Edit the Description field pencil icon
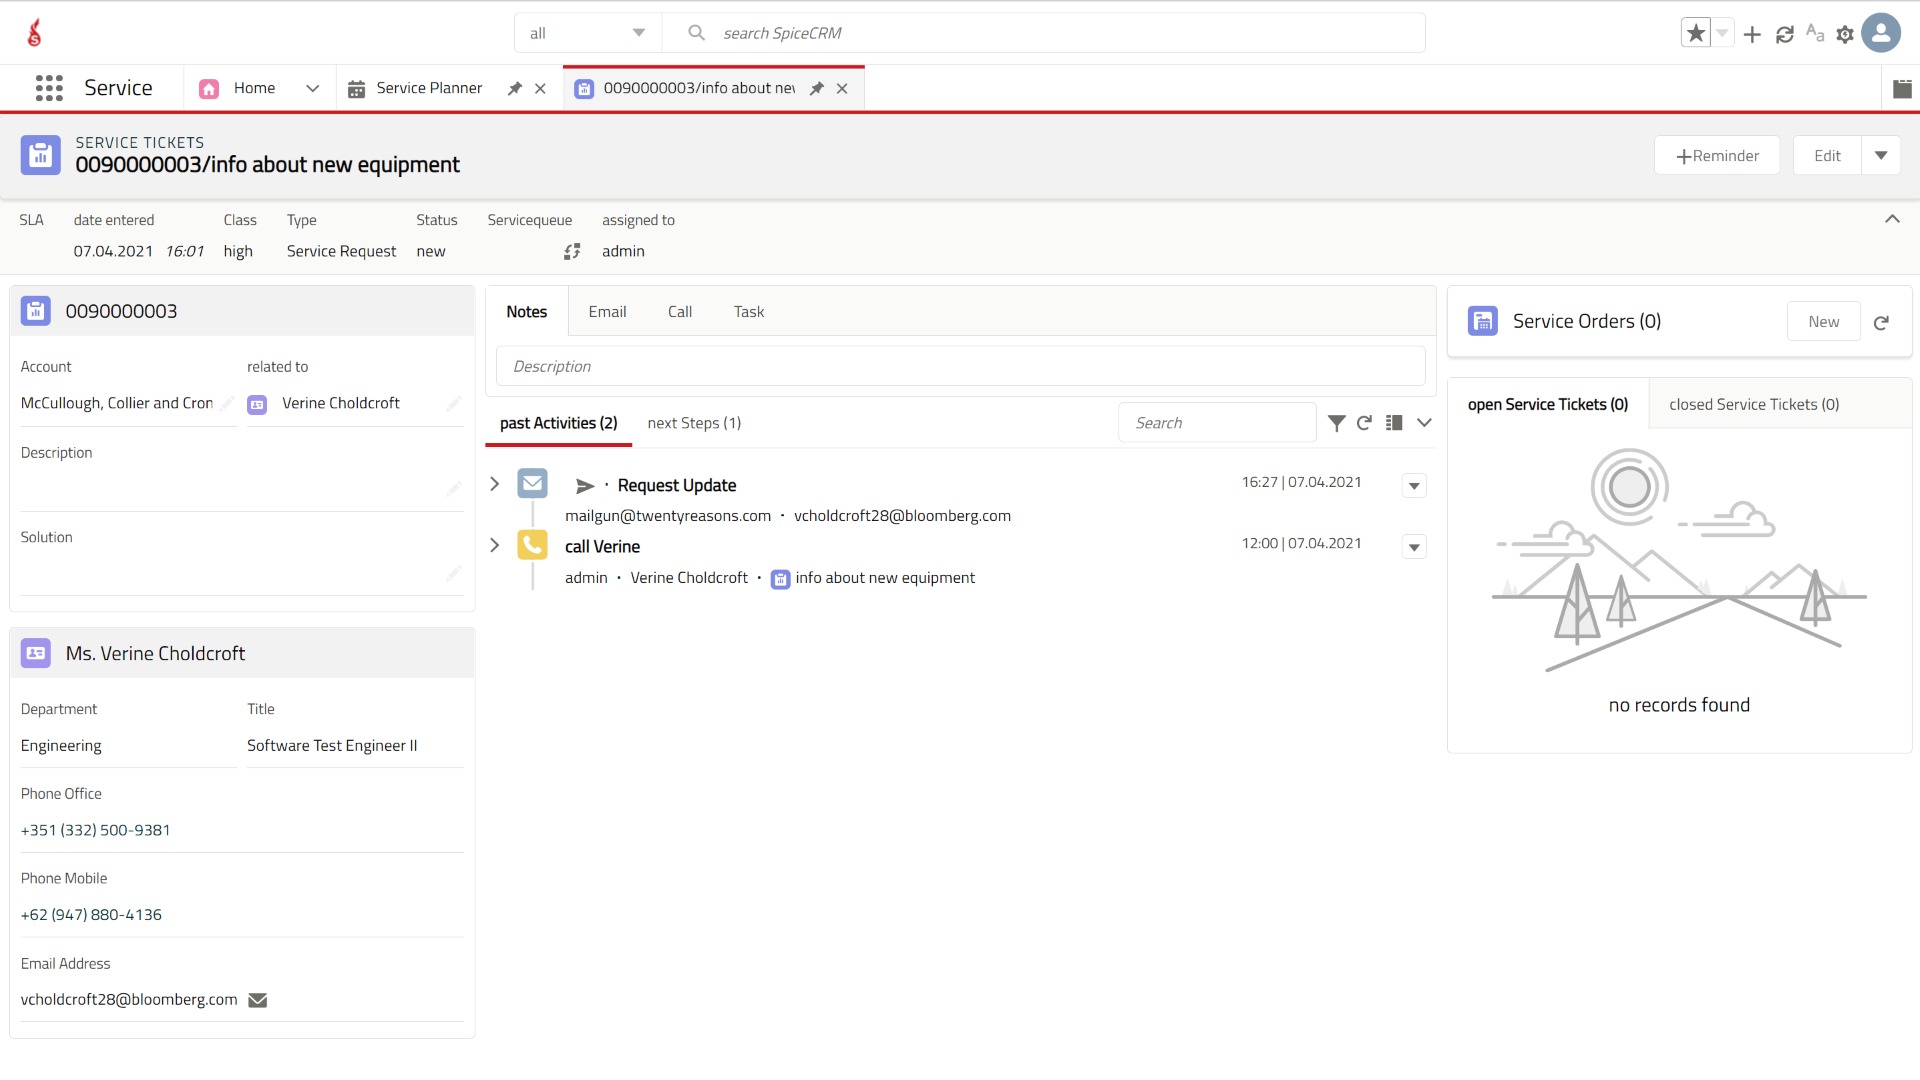The width and height of the screenshot is (1920, 1080). pyautogui.click(x=454, y=488)
